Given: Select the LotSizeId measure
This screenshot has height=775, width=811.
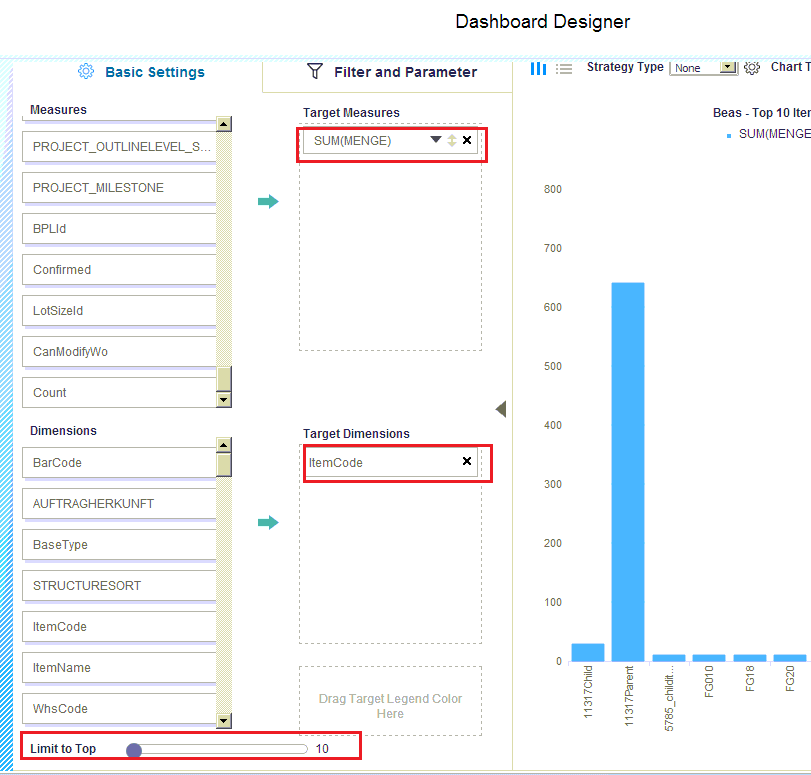Looking at the screenshot, I should [119, 311].
